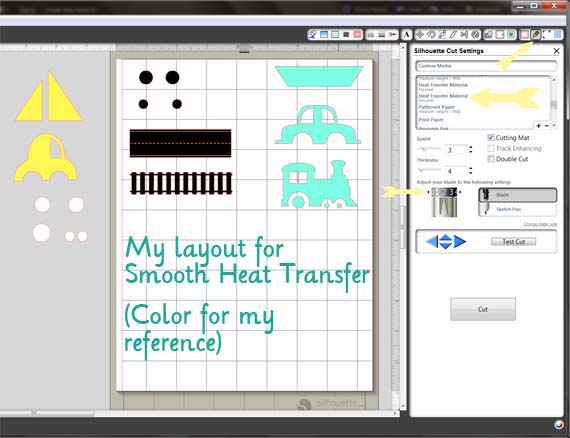Click the Custom Media field
Screen dimensions: 570x438
[x=486, y=66]
